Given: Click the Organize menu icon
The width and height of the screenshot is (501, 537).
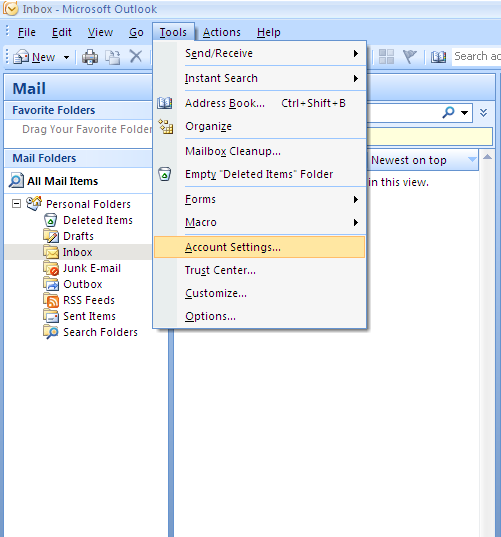Looking at the screenshot, I should (166, 126).
